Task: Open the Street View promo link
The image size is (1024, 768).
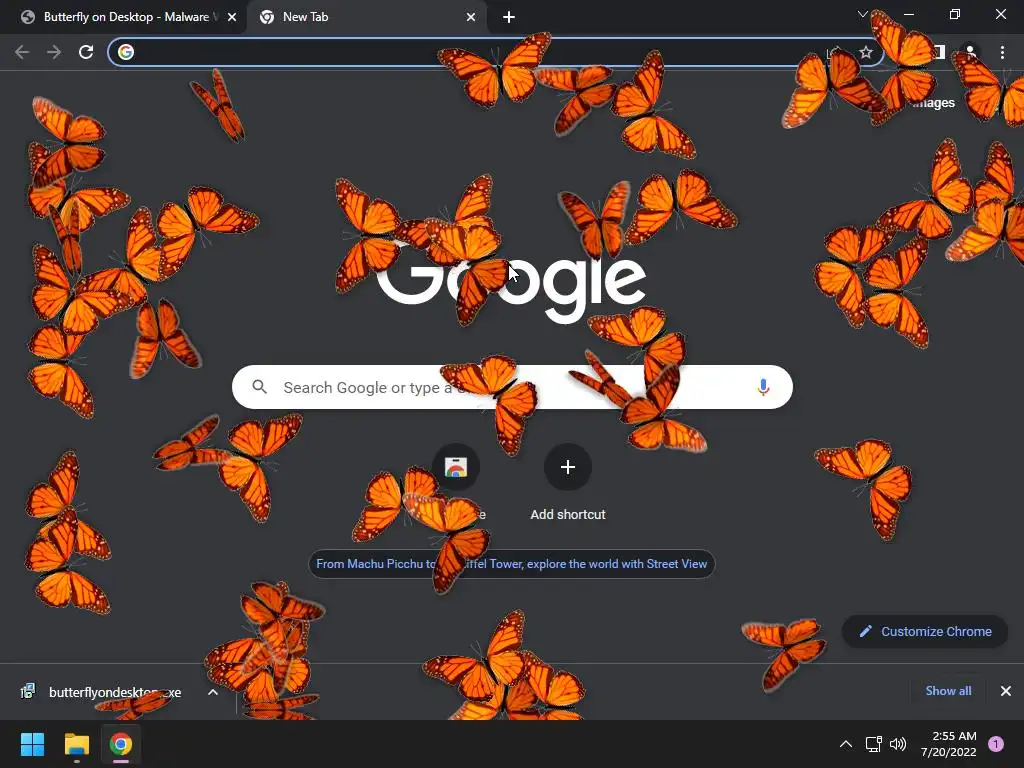Action: click(511, 564)
